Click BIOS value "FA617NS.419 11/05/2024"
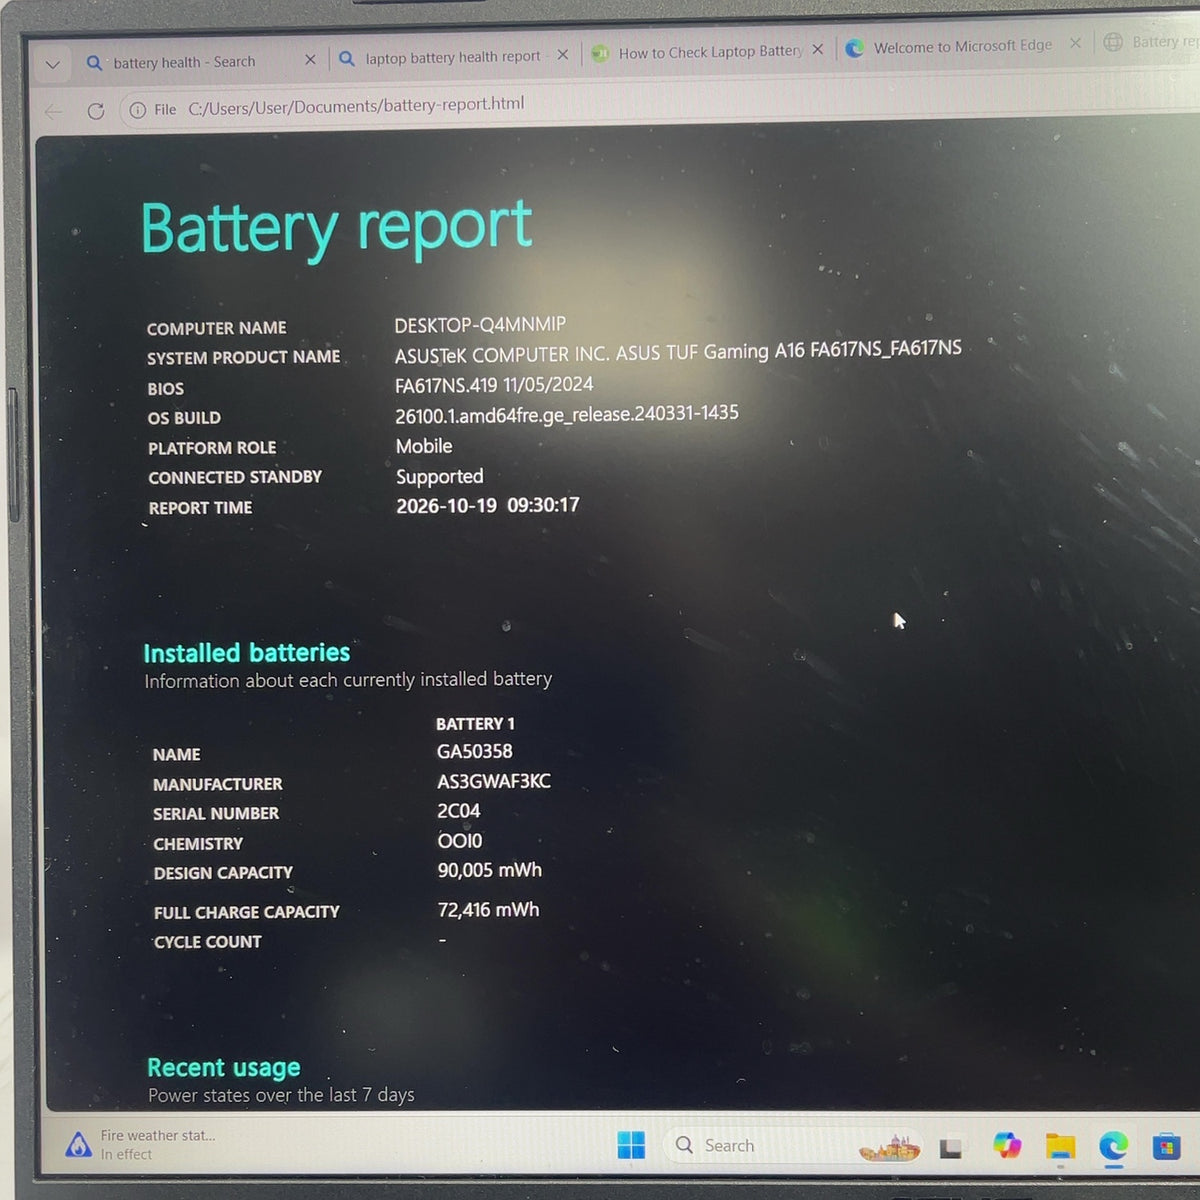The height and width of the screenshot is (1200, 1200). pos(494,385)
